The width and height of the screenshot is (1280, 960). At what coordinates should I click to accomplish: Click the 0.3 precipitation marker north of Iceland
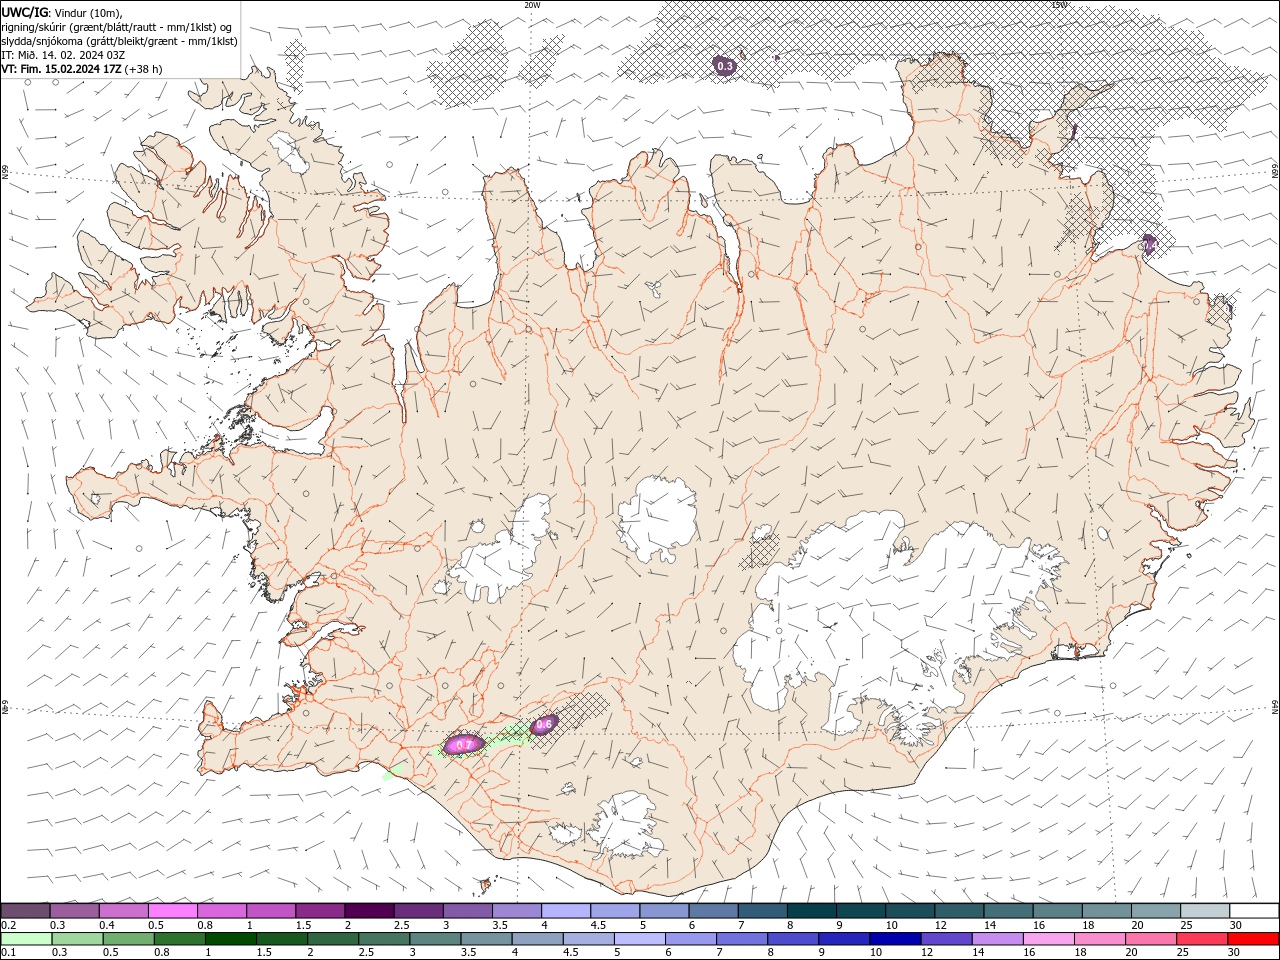[x=724, y=66]
